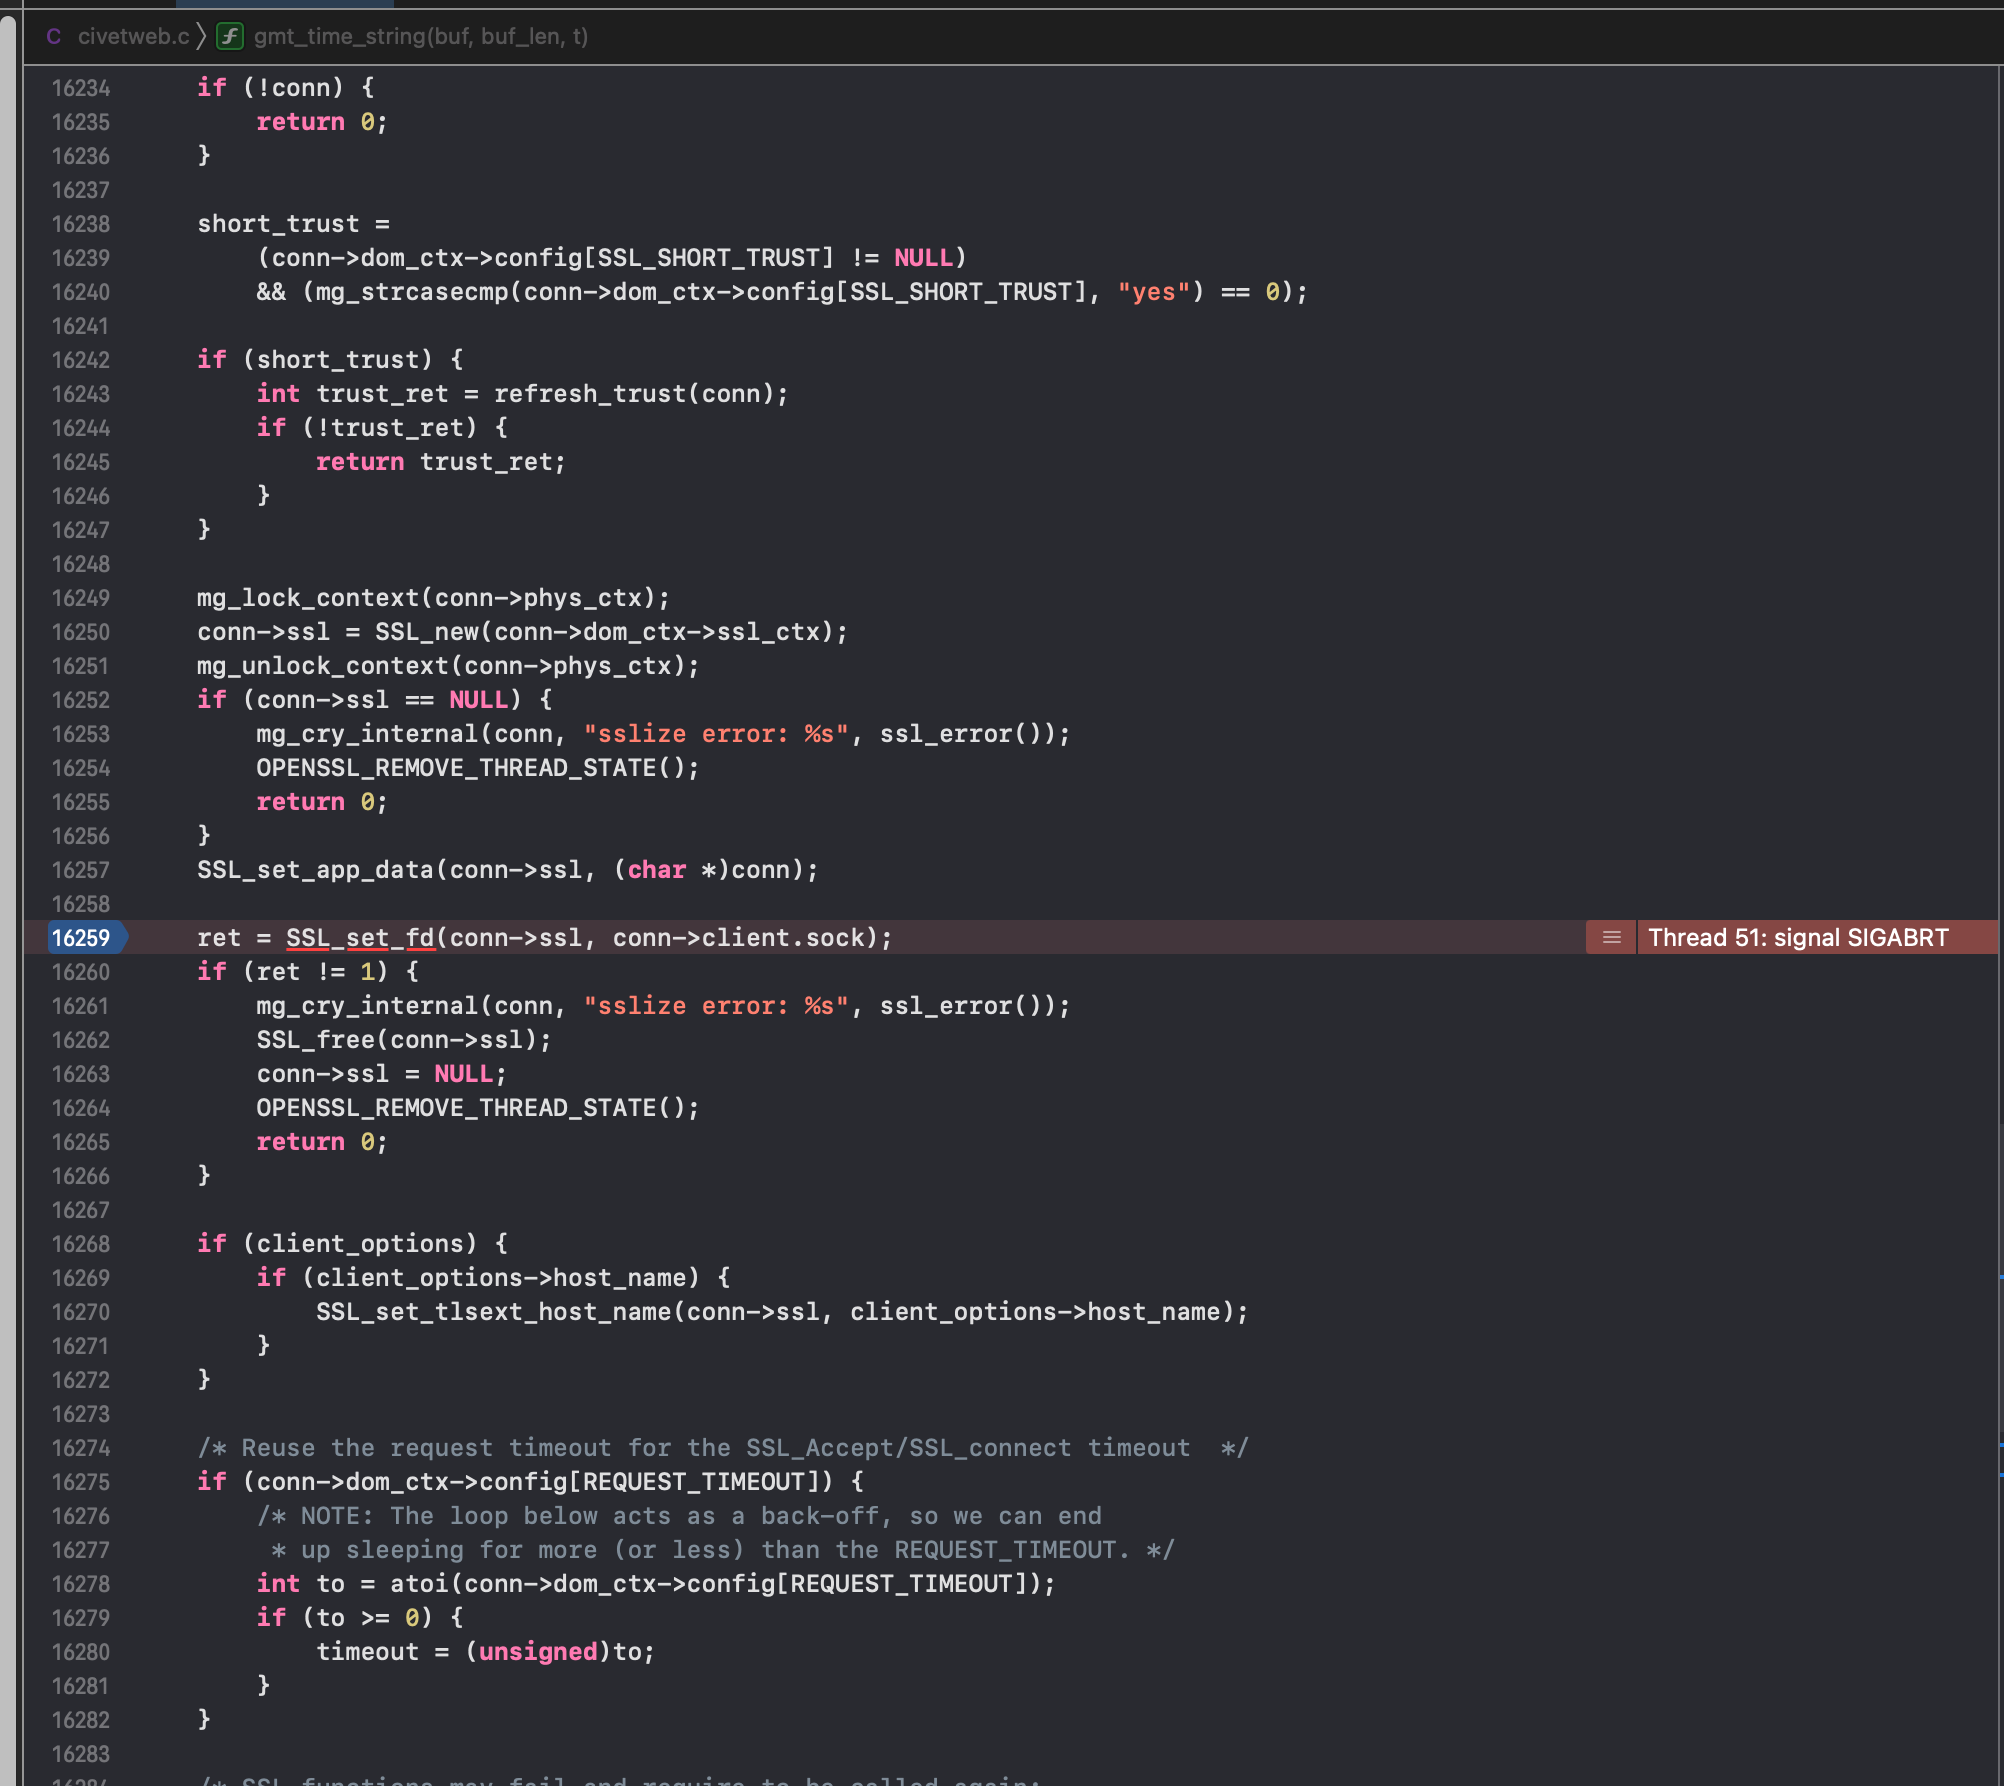
Task: Click line number 16234 in the gutter
Action: [x=82, y=88]
